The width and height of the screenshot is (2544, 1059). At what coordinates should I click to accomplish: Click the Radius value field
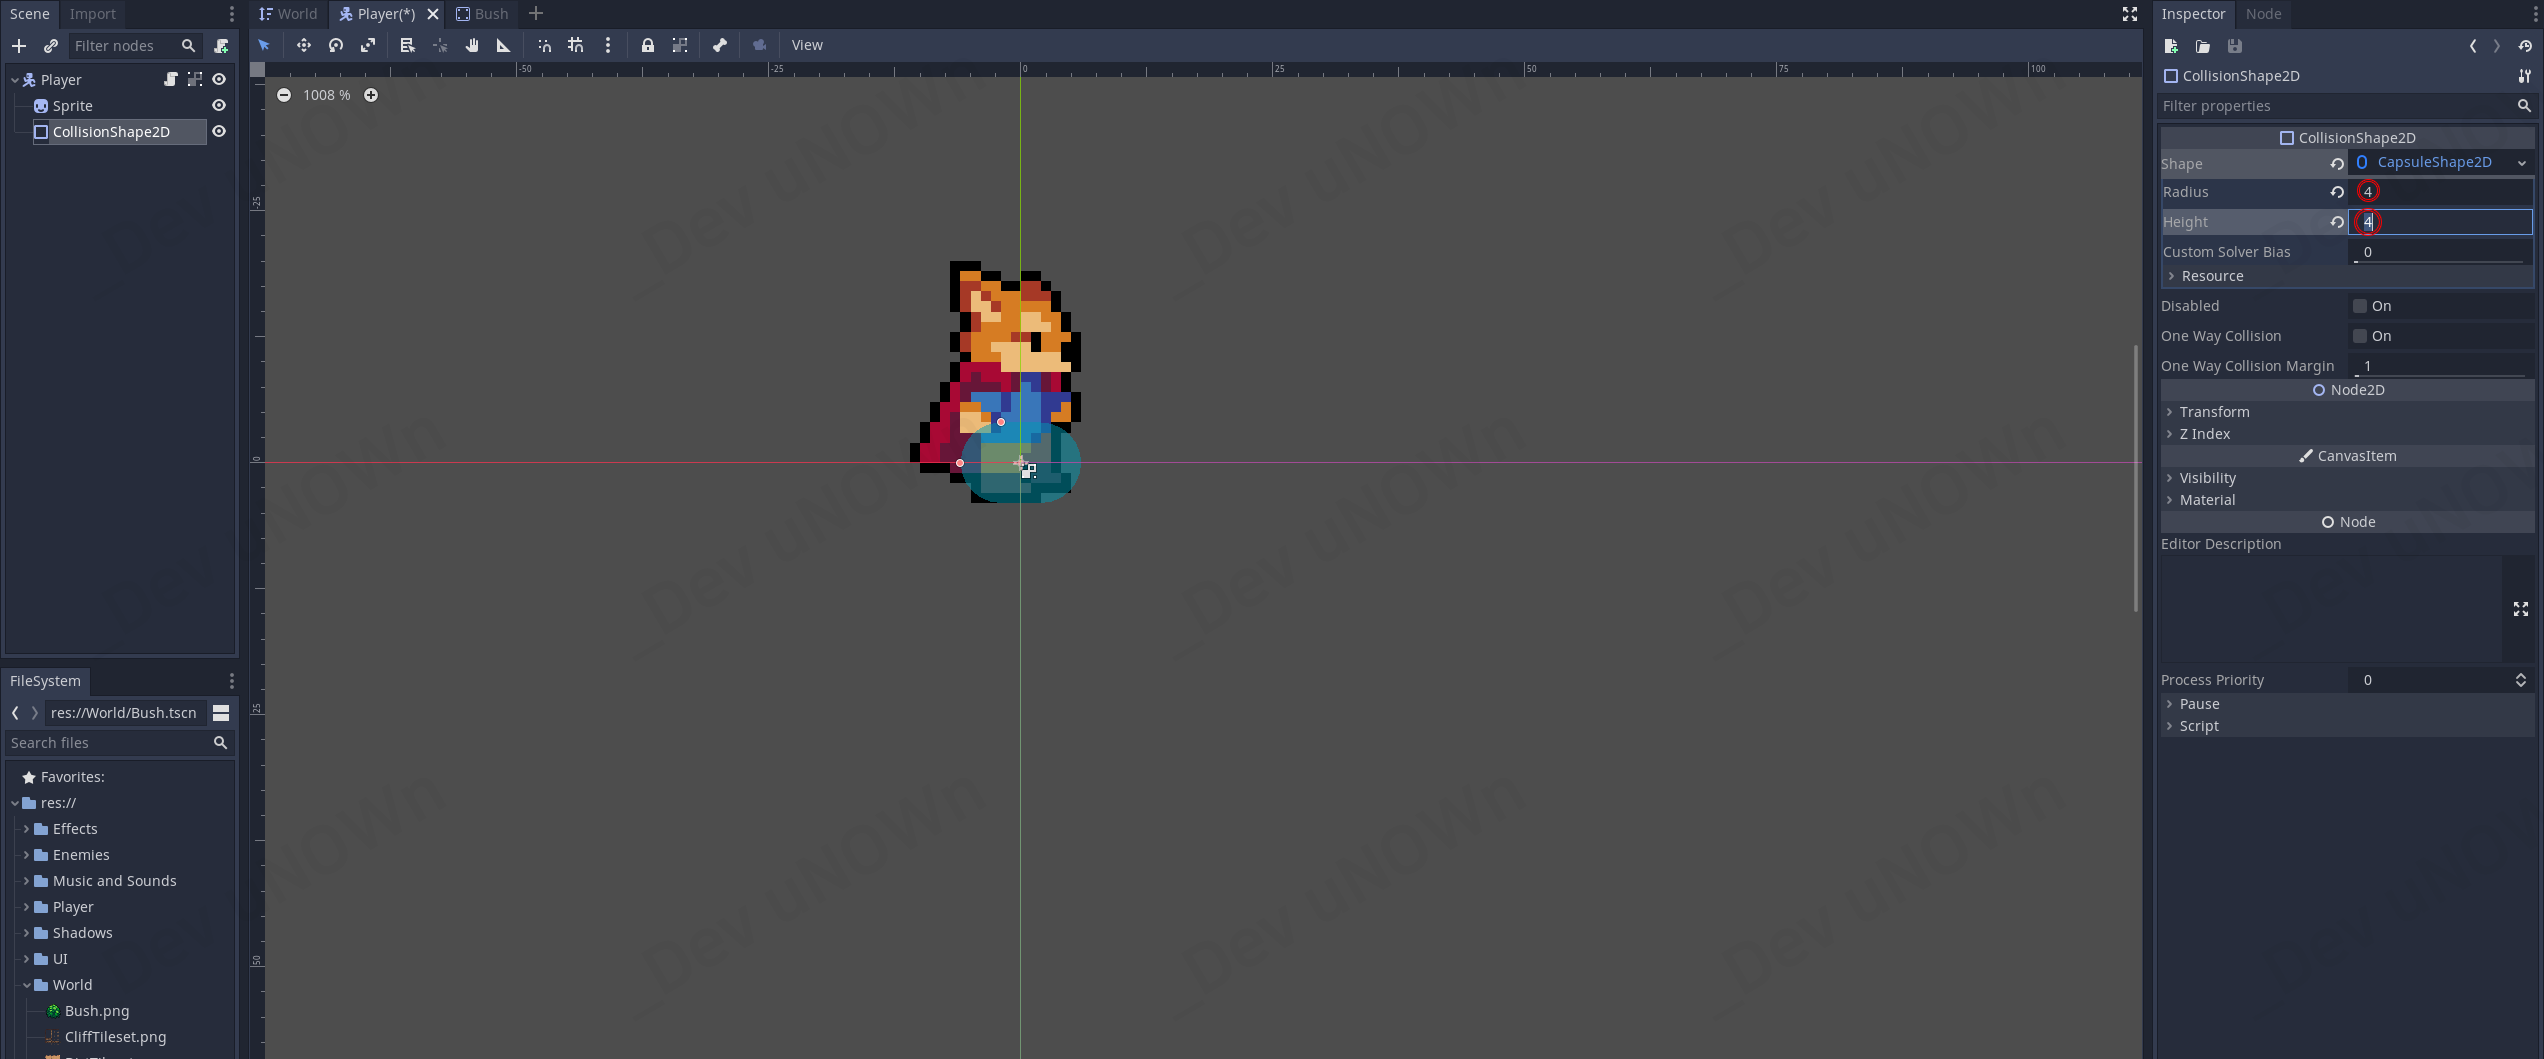point(2440,192)
